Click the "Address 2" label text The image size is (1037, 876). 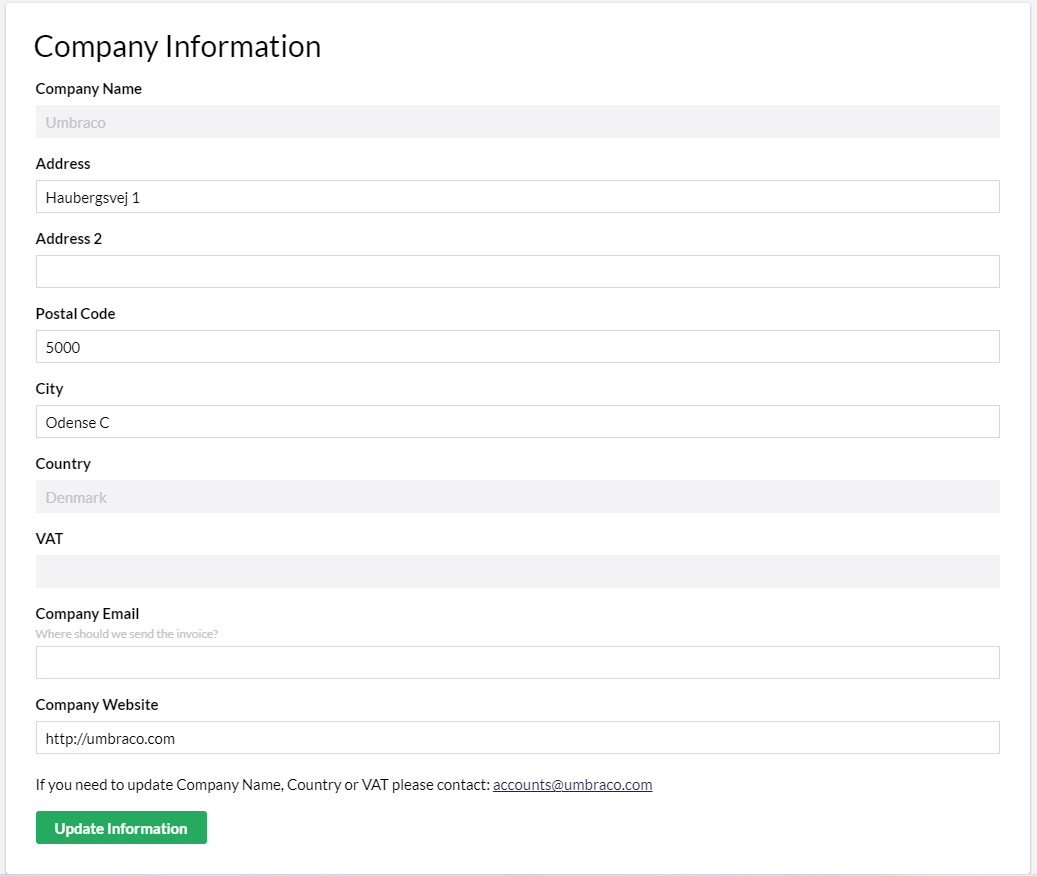(x=68, y=239)
